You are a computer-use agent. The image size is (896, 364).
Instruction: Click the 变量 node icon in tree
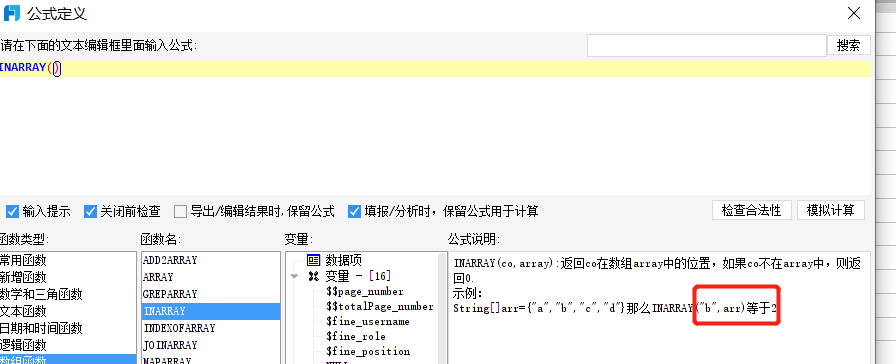coord(314,276)
